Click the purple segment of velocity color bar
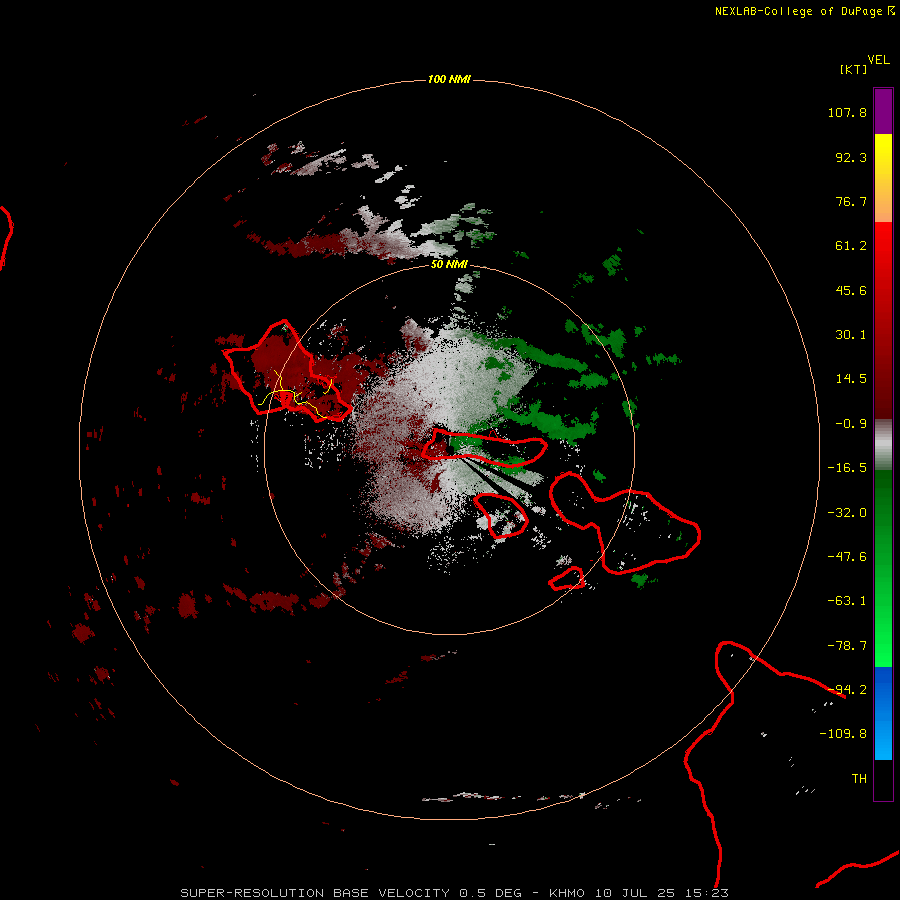Viewport: 900px width, 900px height. click(x=883, y=111)
